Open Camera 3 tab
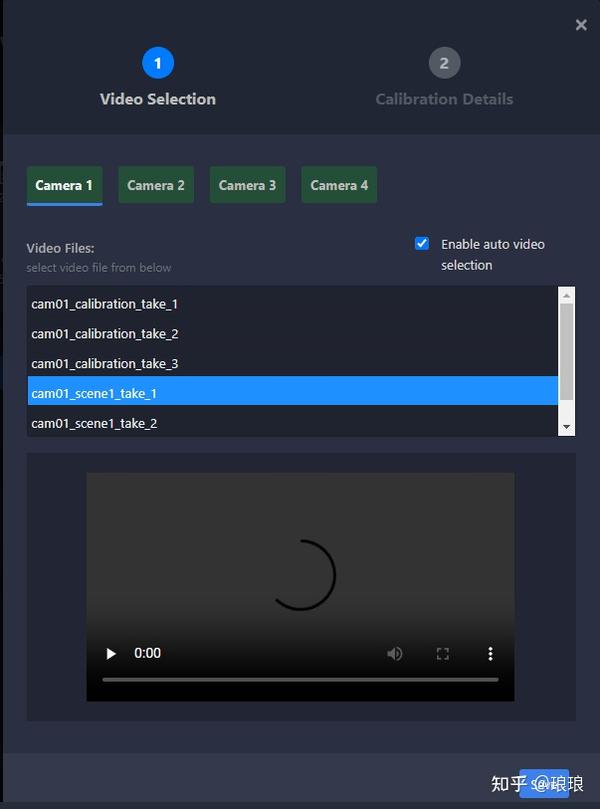This screenshot has height=809, width=600. (x=248, y=185)
